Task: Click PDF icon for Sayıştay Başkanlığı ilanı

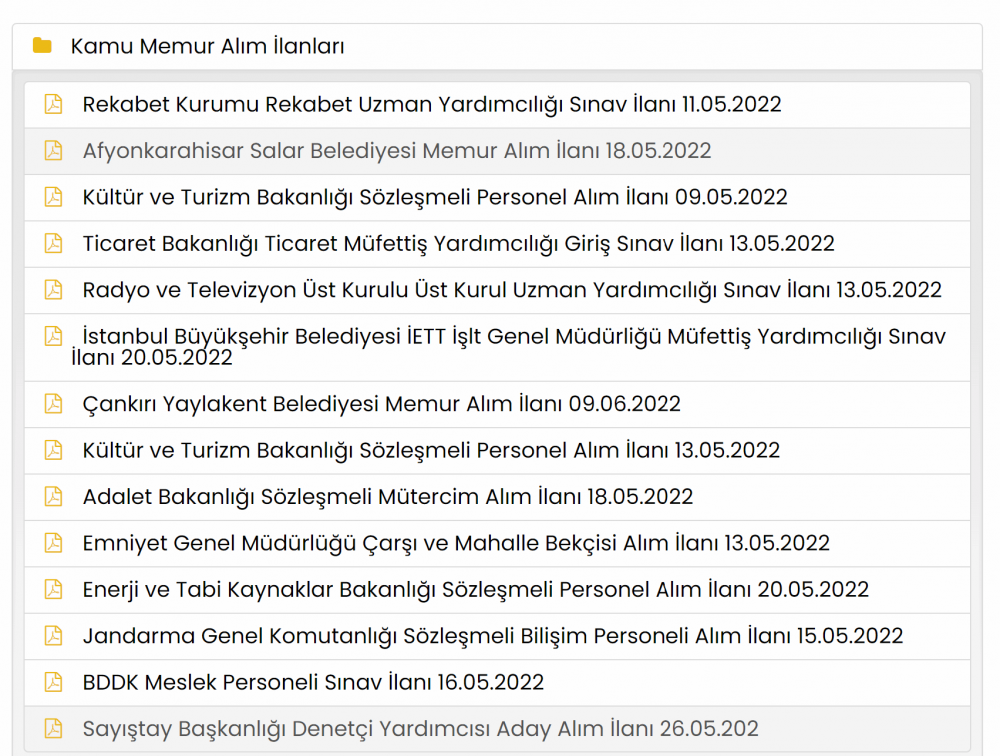Action: point(54,729)
